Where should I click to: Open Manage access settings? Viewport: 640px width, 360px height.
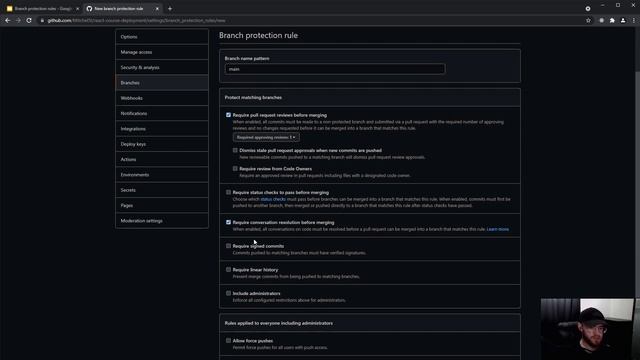tap(162, 52)
